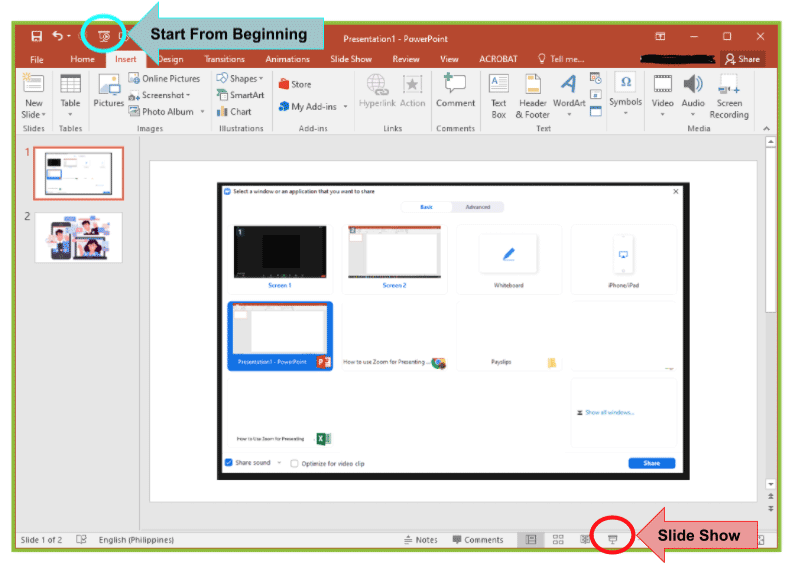Expand the Audio dropdown arrow
796x567 pixels.
(693, 115)
